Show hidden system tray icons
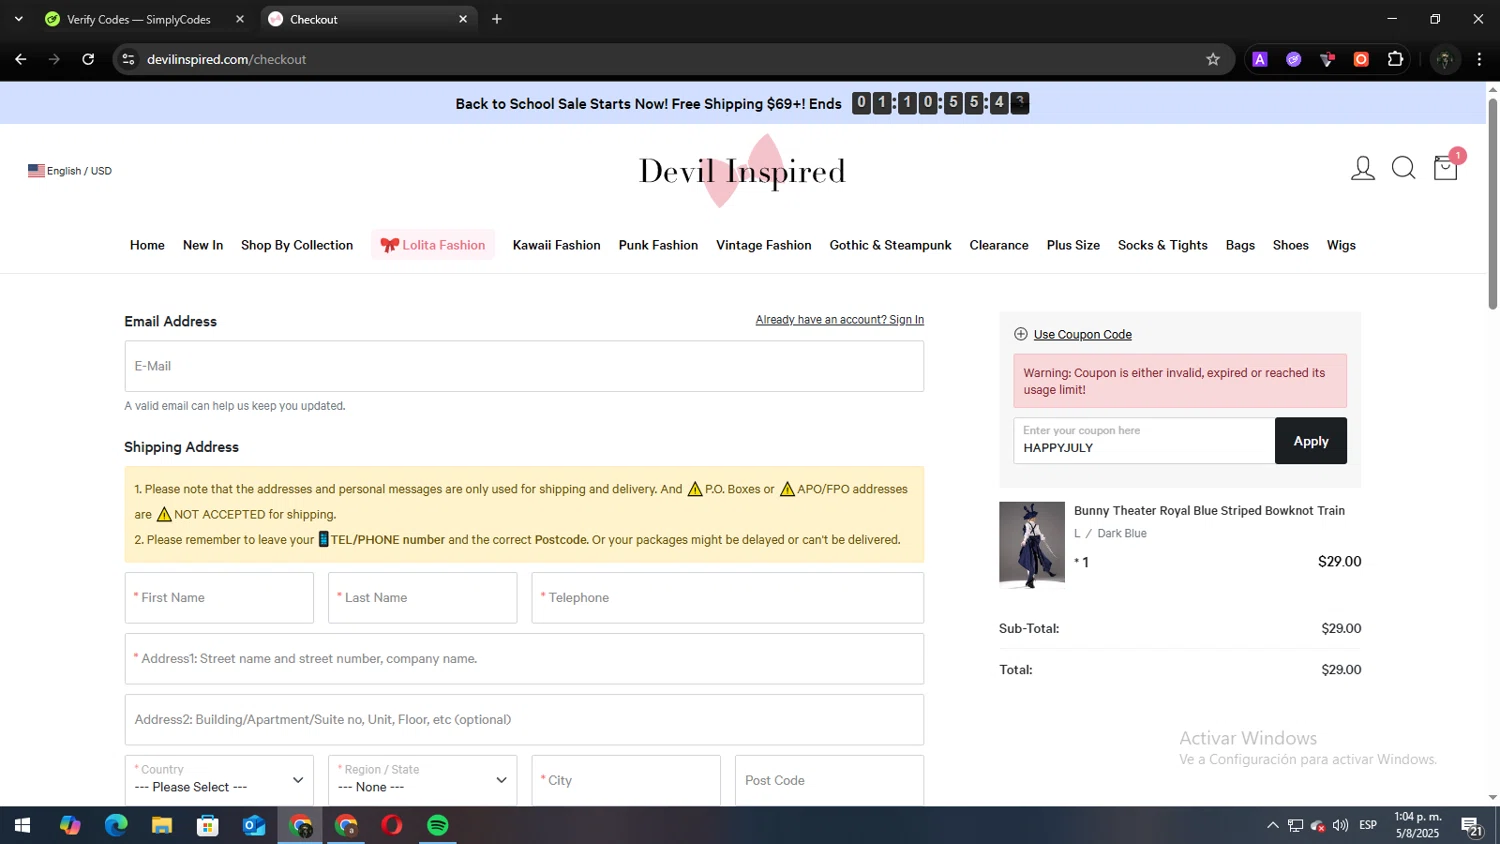Image resolution: width=1500 pixels, height=844 pixels. click(x=1272, y=825)
